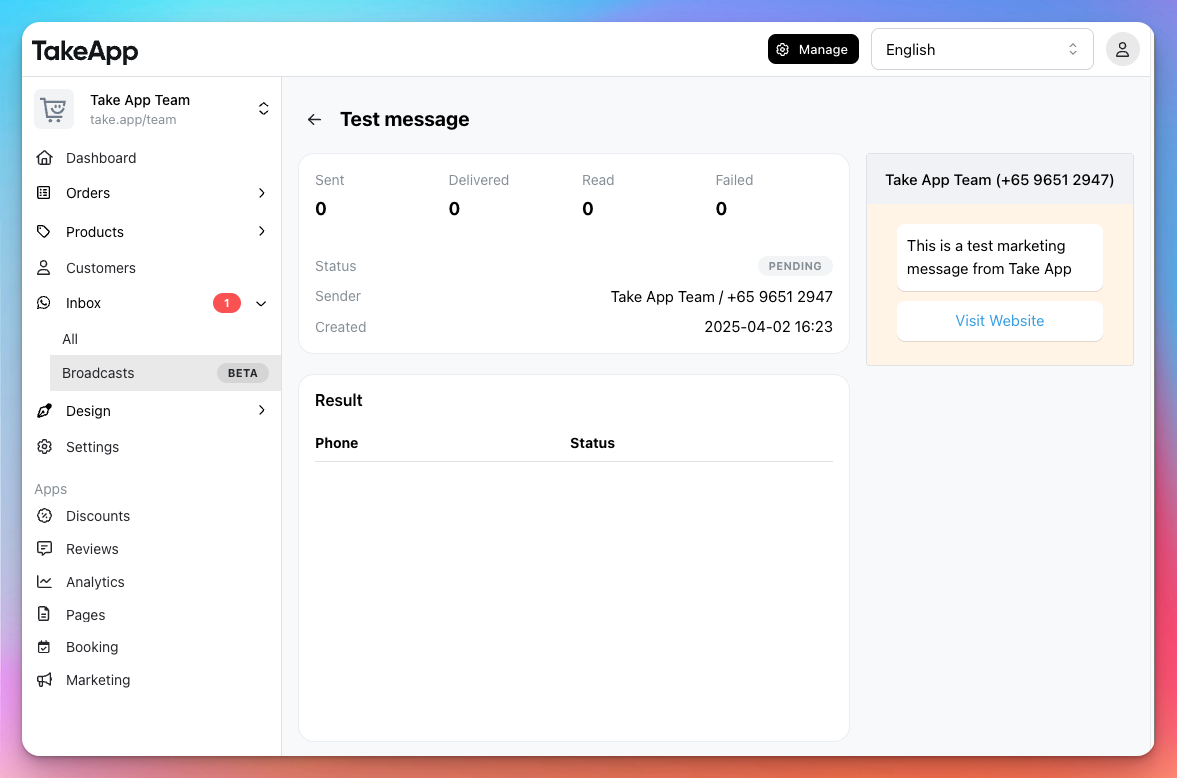Screen dimensions: 1177x778
Task: Click the Delivered count label
Action: point(479,180)
